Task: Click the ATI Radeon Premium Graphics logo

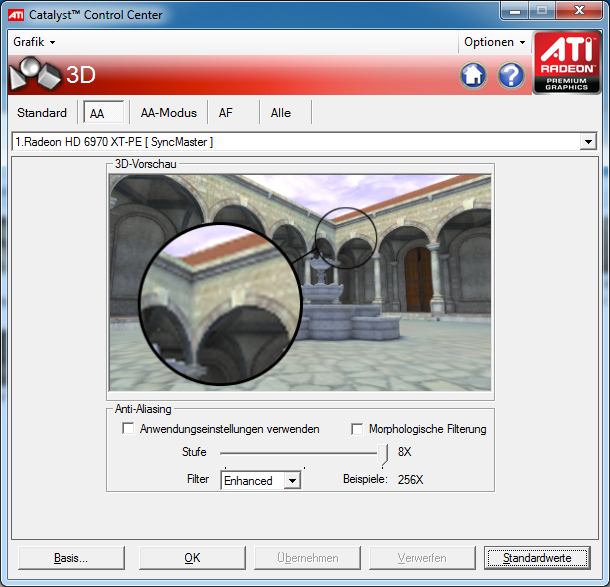Action: coord(566,63)
